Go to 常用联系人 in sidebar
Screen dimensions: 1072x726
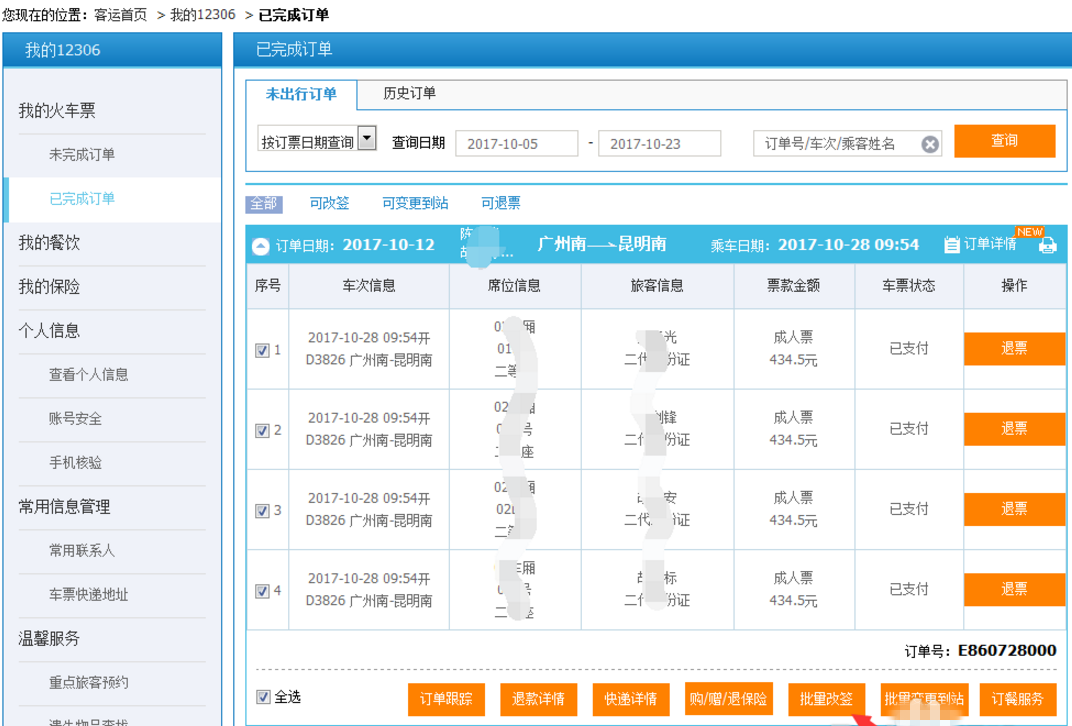(x=82, y=550)
